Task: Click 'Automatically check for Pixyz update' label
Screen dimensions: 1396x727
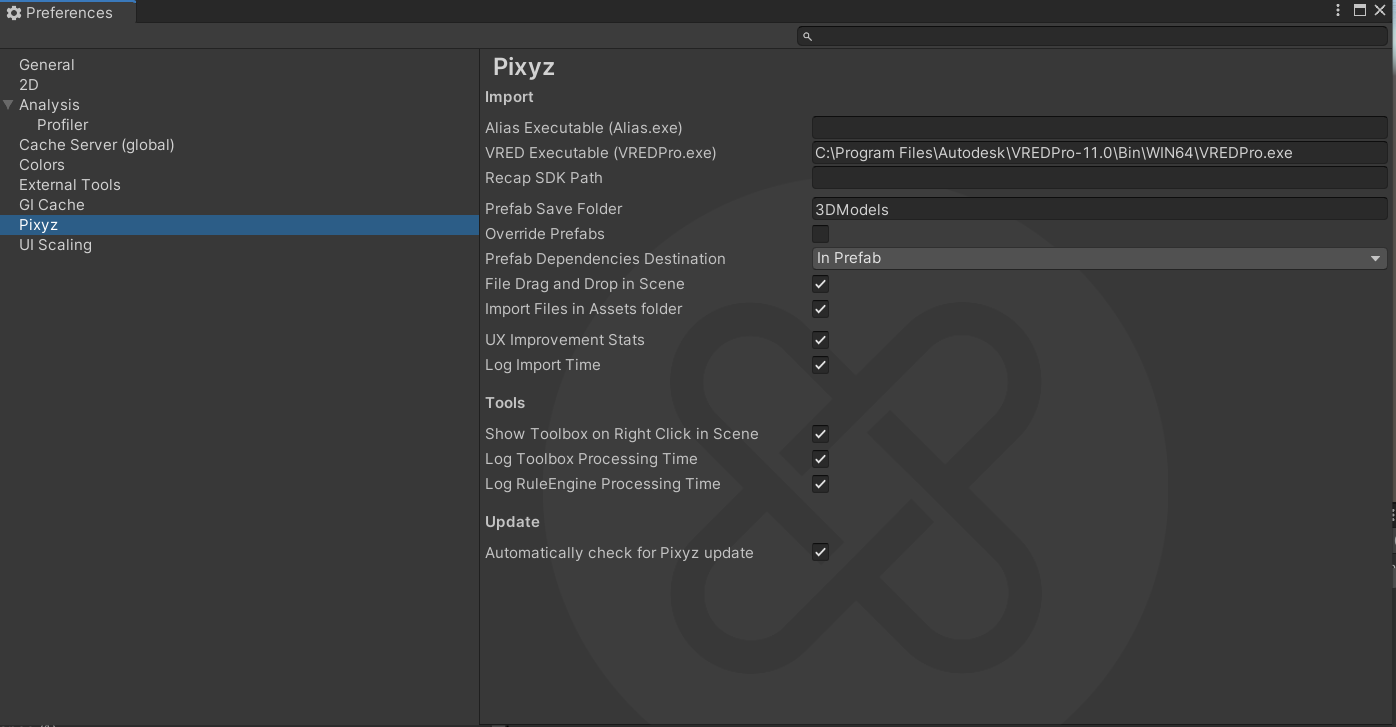Action: (619, 553)
